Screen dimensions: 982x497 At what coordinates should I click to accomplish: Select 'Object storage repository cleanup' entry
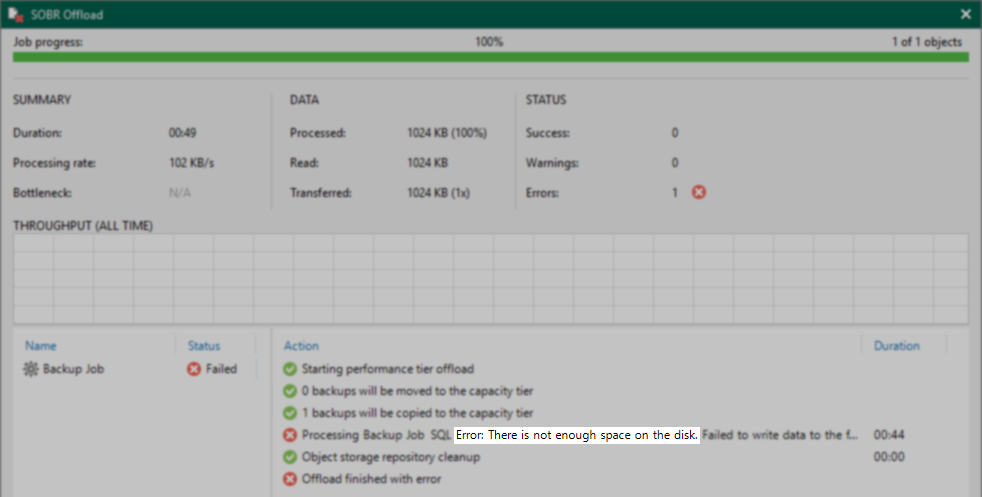tap(391, 458)
